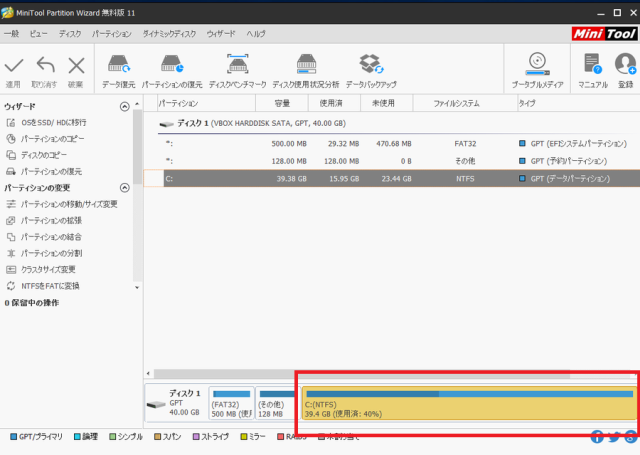Select パーティションの拡張

click(x=51, y=220)
